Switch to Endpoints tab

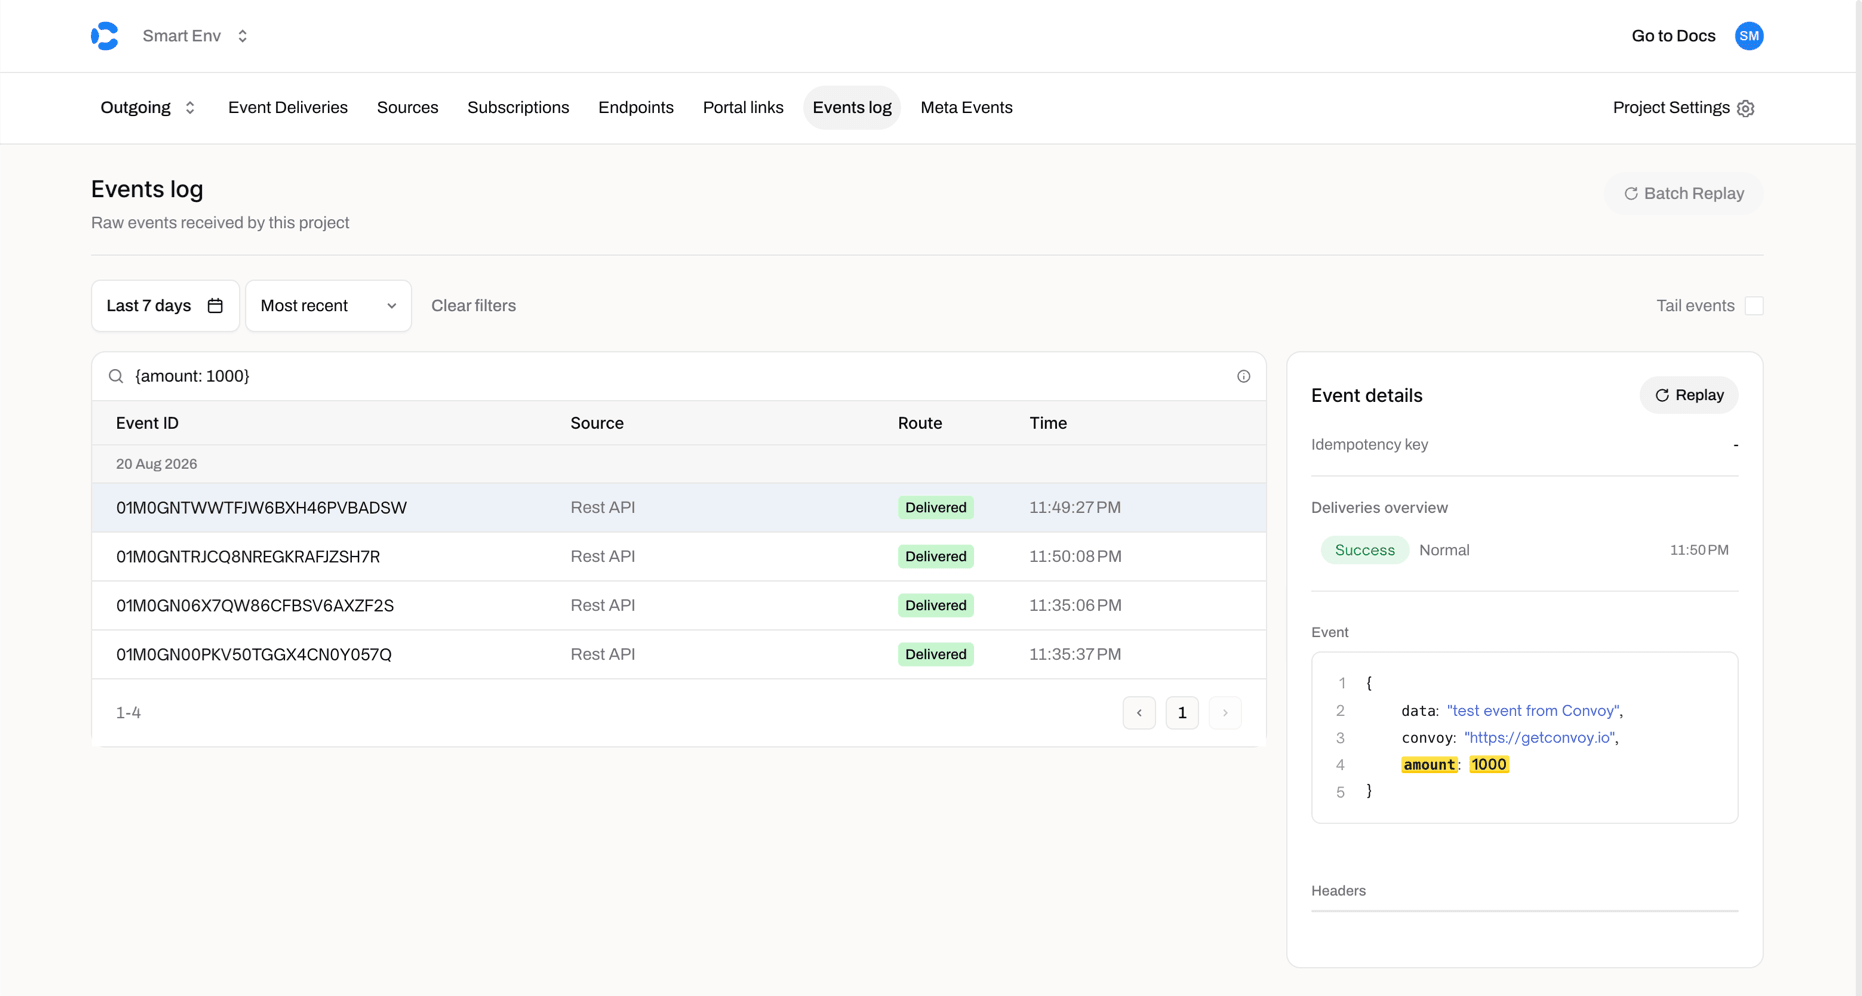tap(636, 108)
